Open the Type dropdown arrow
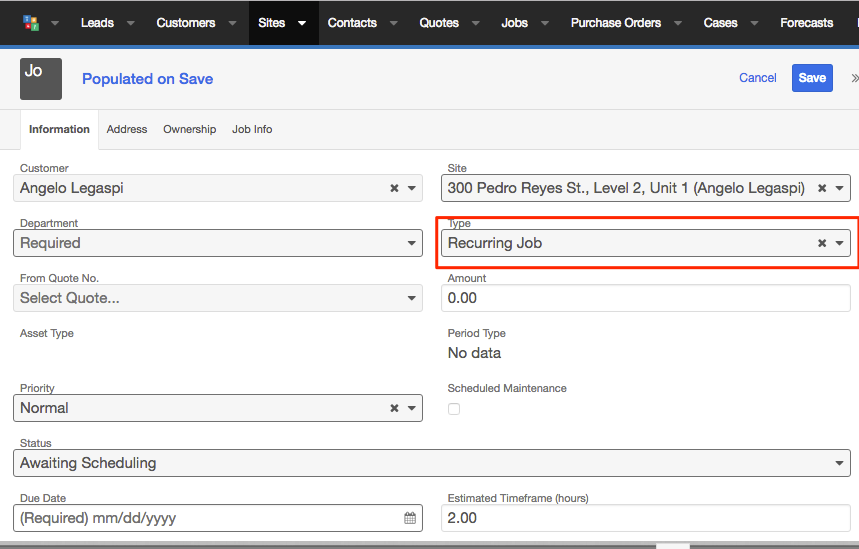Image resolution: width=859 pixels, height=549 pixels. click(x=839, y=243)
